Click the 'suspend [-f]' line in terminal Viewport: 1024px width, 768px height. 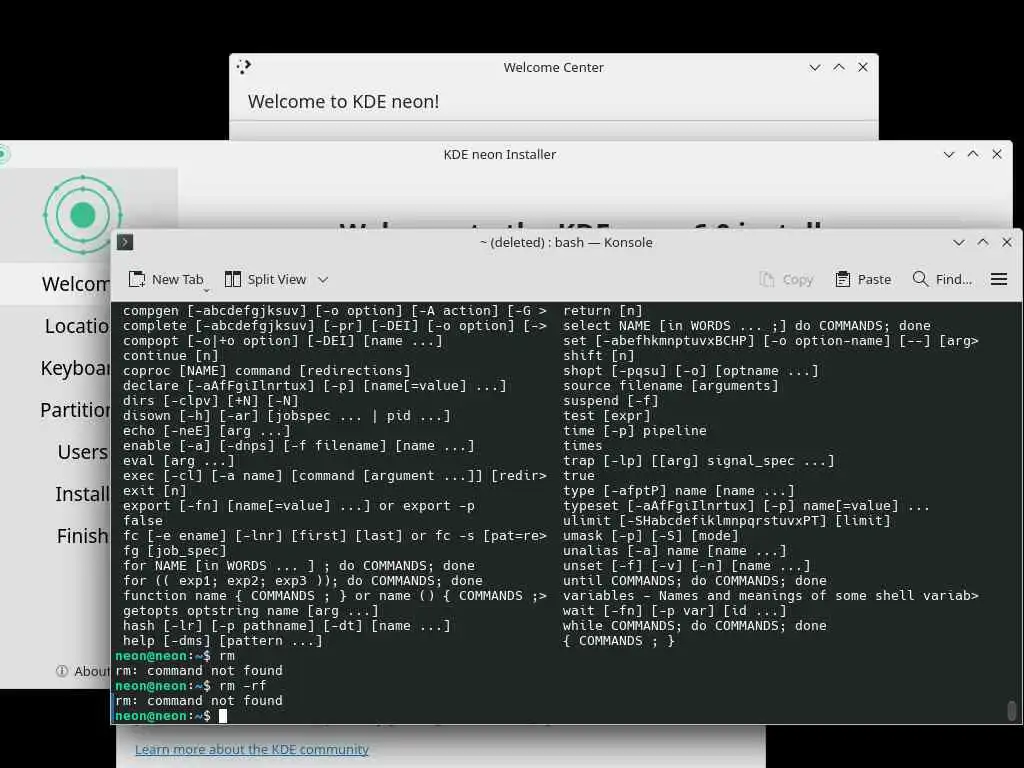(611, 400)
